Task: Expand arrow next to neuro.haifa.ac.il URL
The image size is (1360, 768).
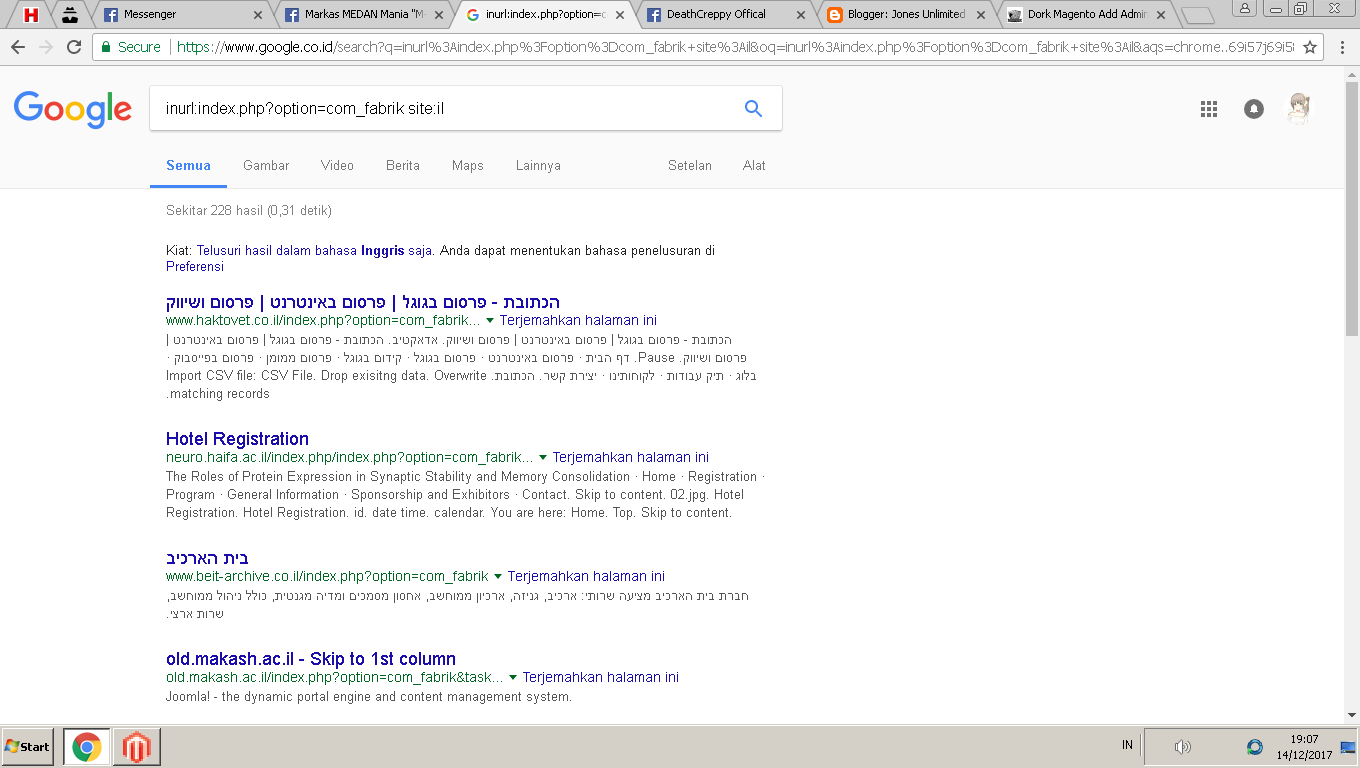Action: [543, 458]
